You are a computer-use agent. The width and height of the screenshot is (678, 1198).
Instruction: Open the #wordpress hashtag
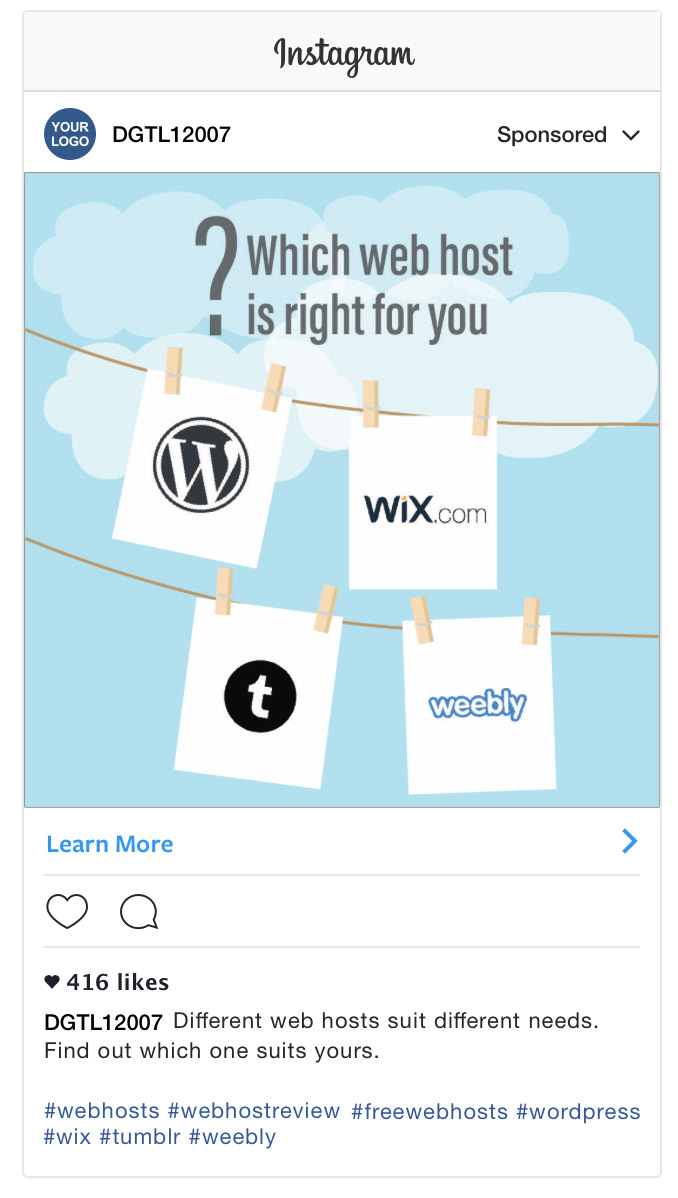[x=578, y=1112]
